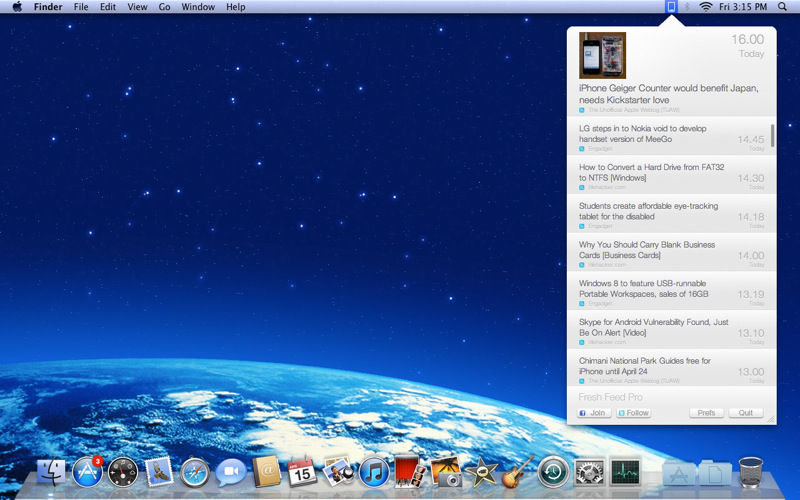Open the Go menu
Viewport: 800px width, 500px height.
pyautogui.click(x=164, y=7)
